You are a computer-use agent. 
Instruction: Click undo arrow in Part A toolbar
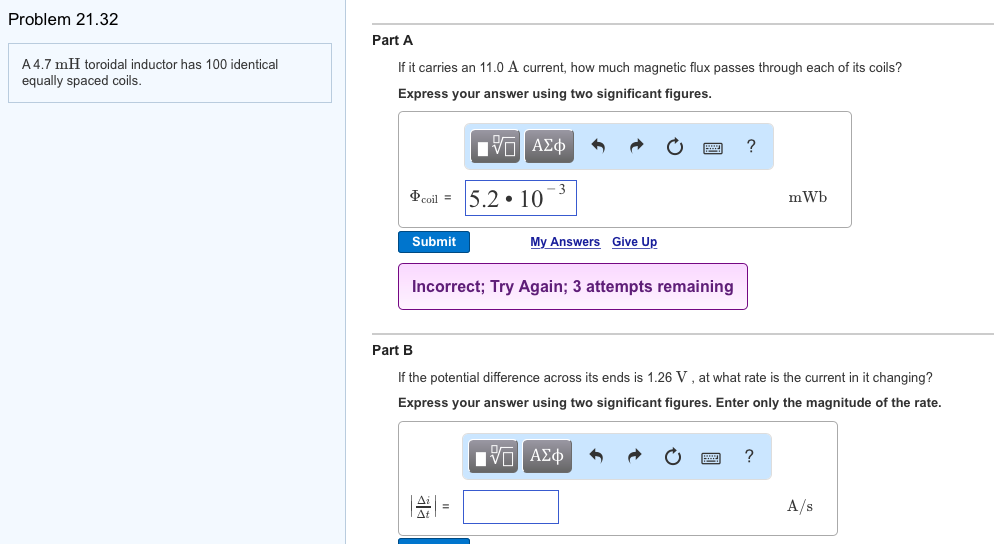[599, 147]
